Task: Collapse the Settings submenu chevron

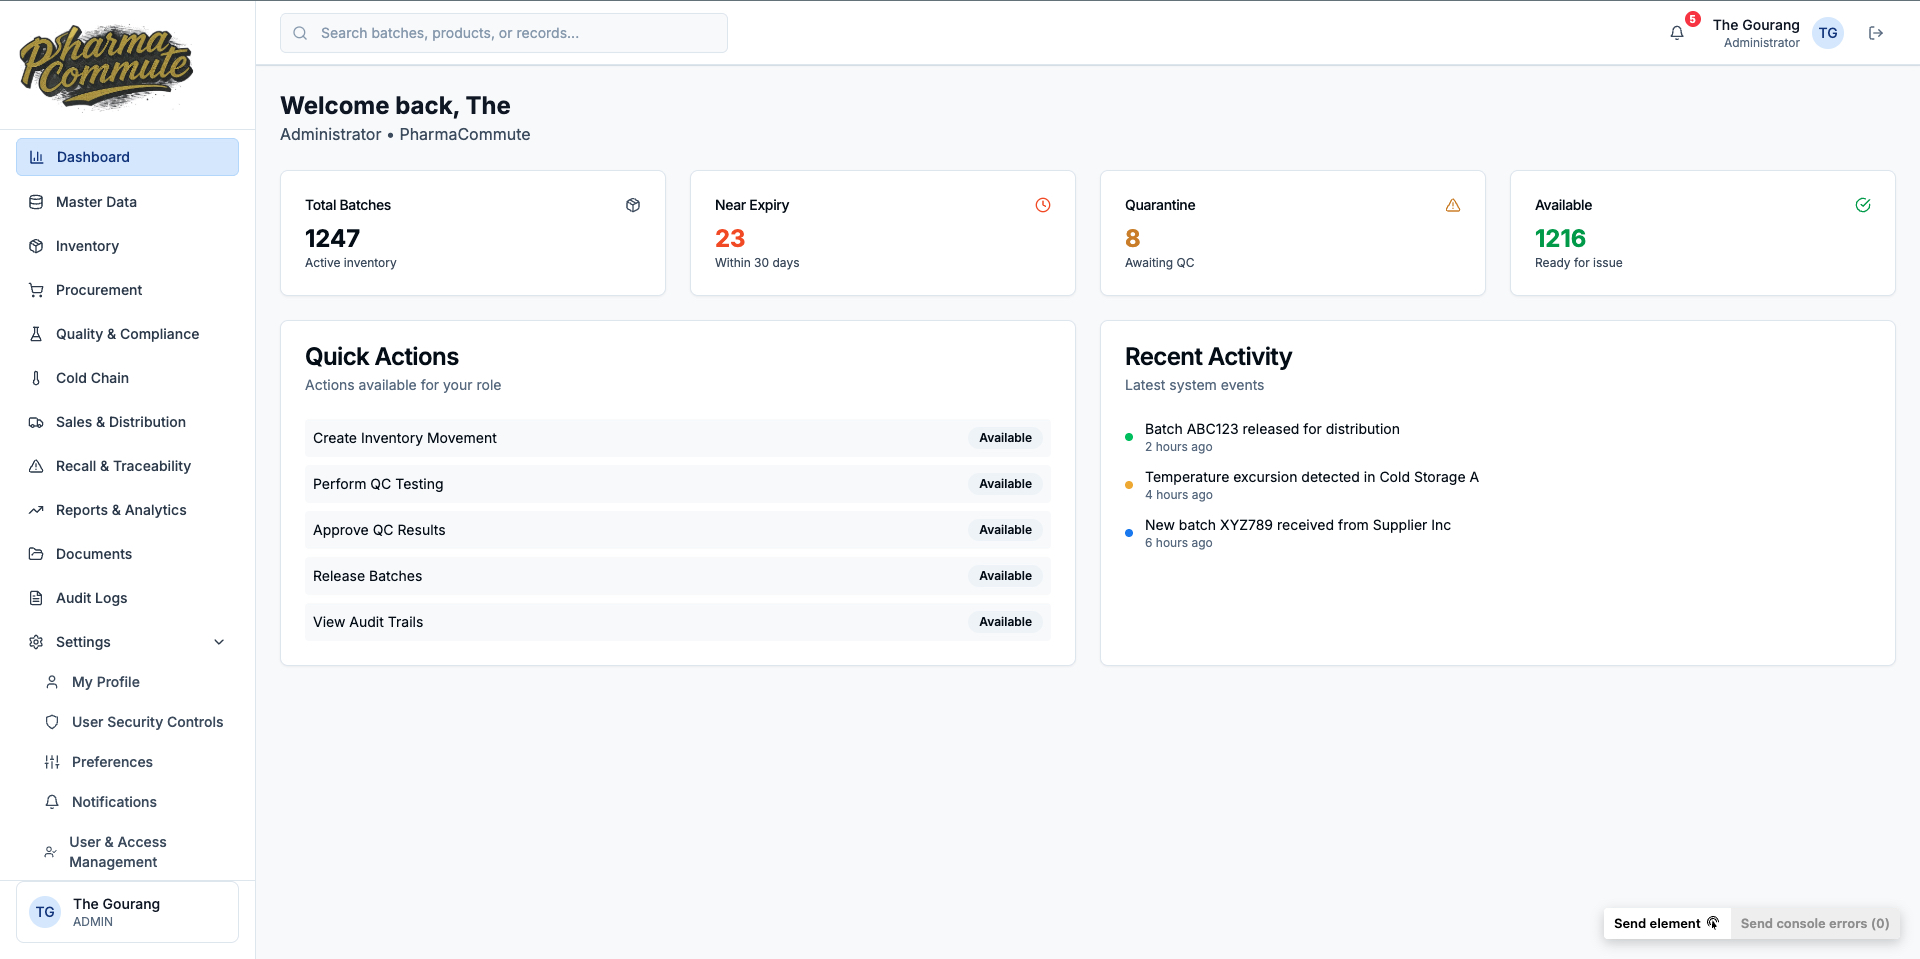Action: (x=219, y=642)
